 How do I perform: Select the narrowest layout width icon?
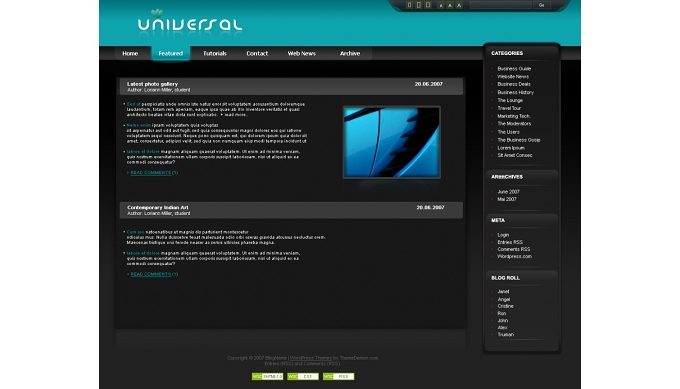tap(409, 5)
